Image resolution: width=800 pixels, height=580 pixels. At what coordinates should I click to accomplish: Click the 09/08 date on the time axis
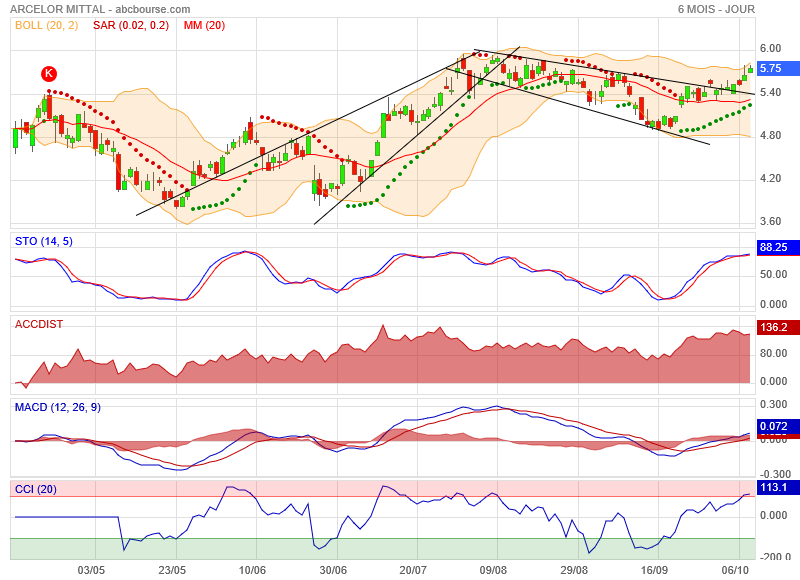[x=493, y=570]
